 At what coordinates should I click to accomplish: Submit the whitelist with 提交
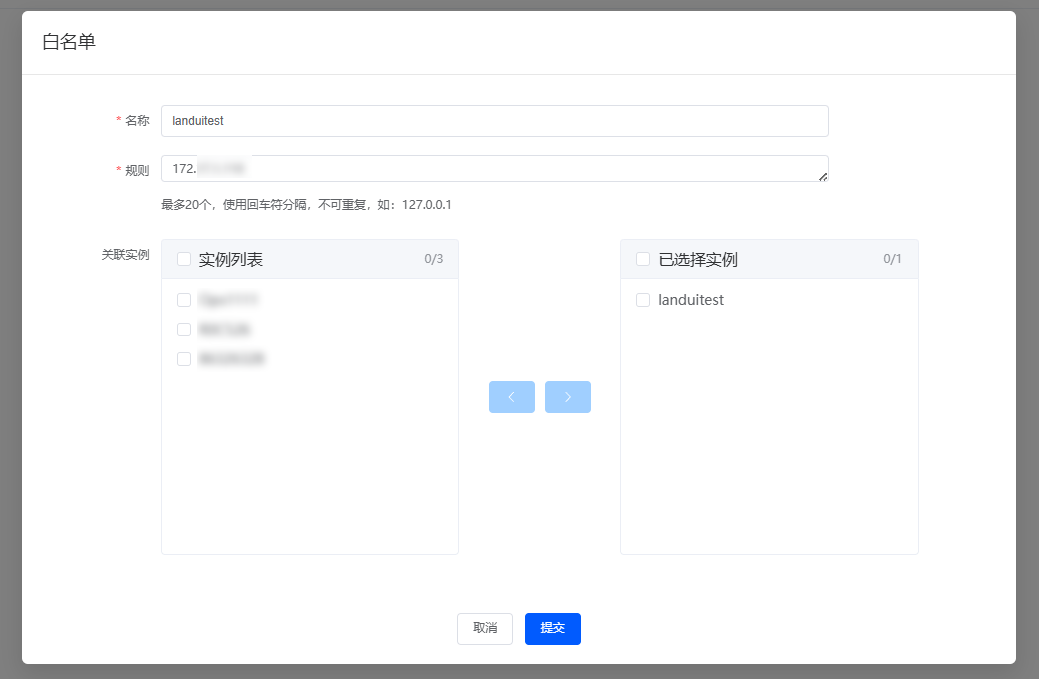[552, 628]
